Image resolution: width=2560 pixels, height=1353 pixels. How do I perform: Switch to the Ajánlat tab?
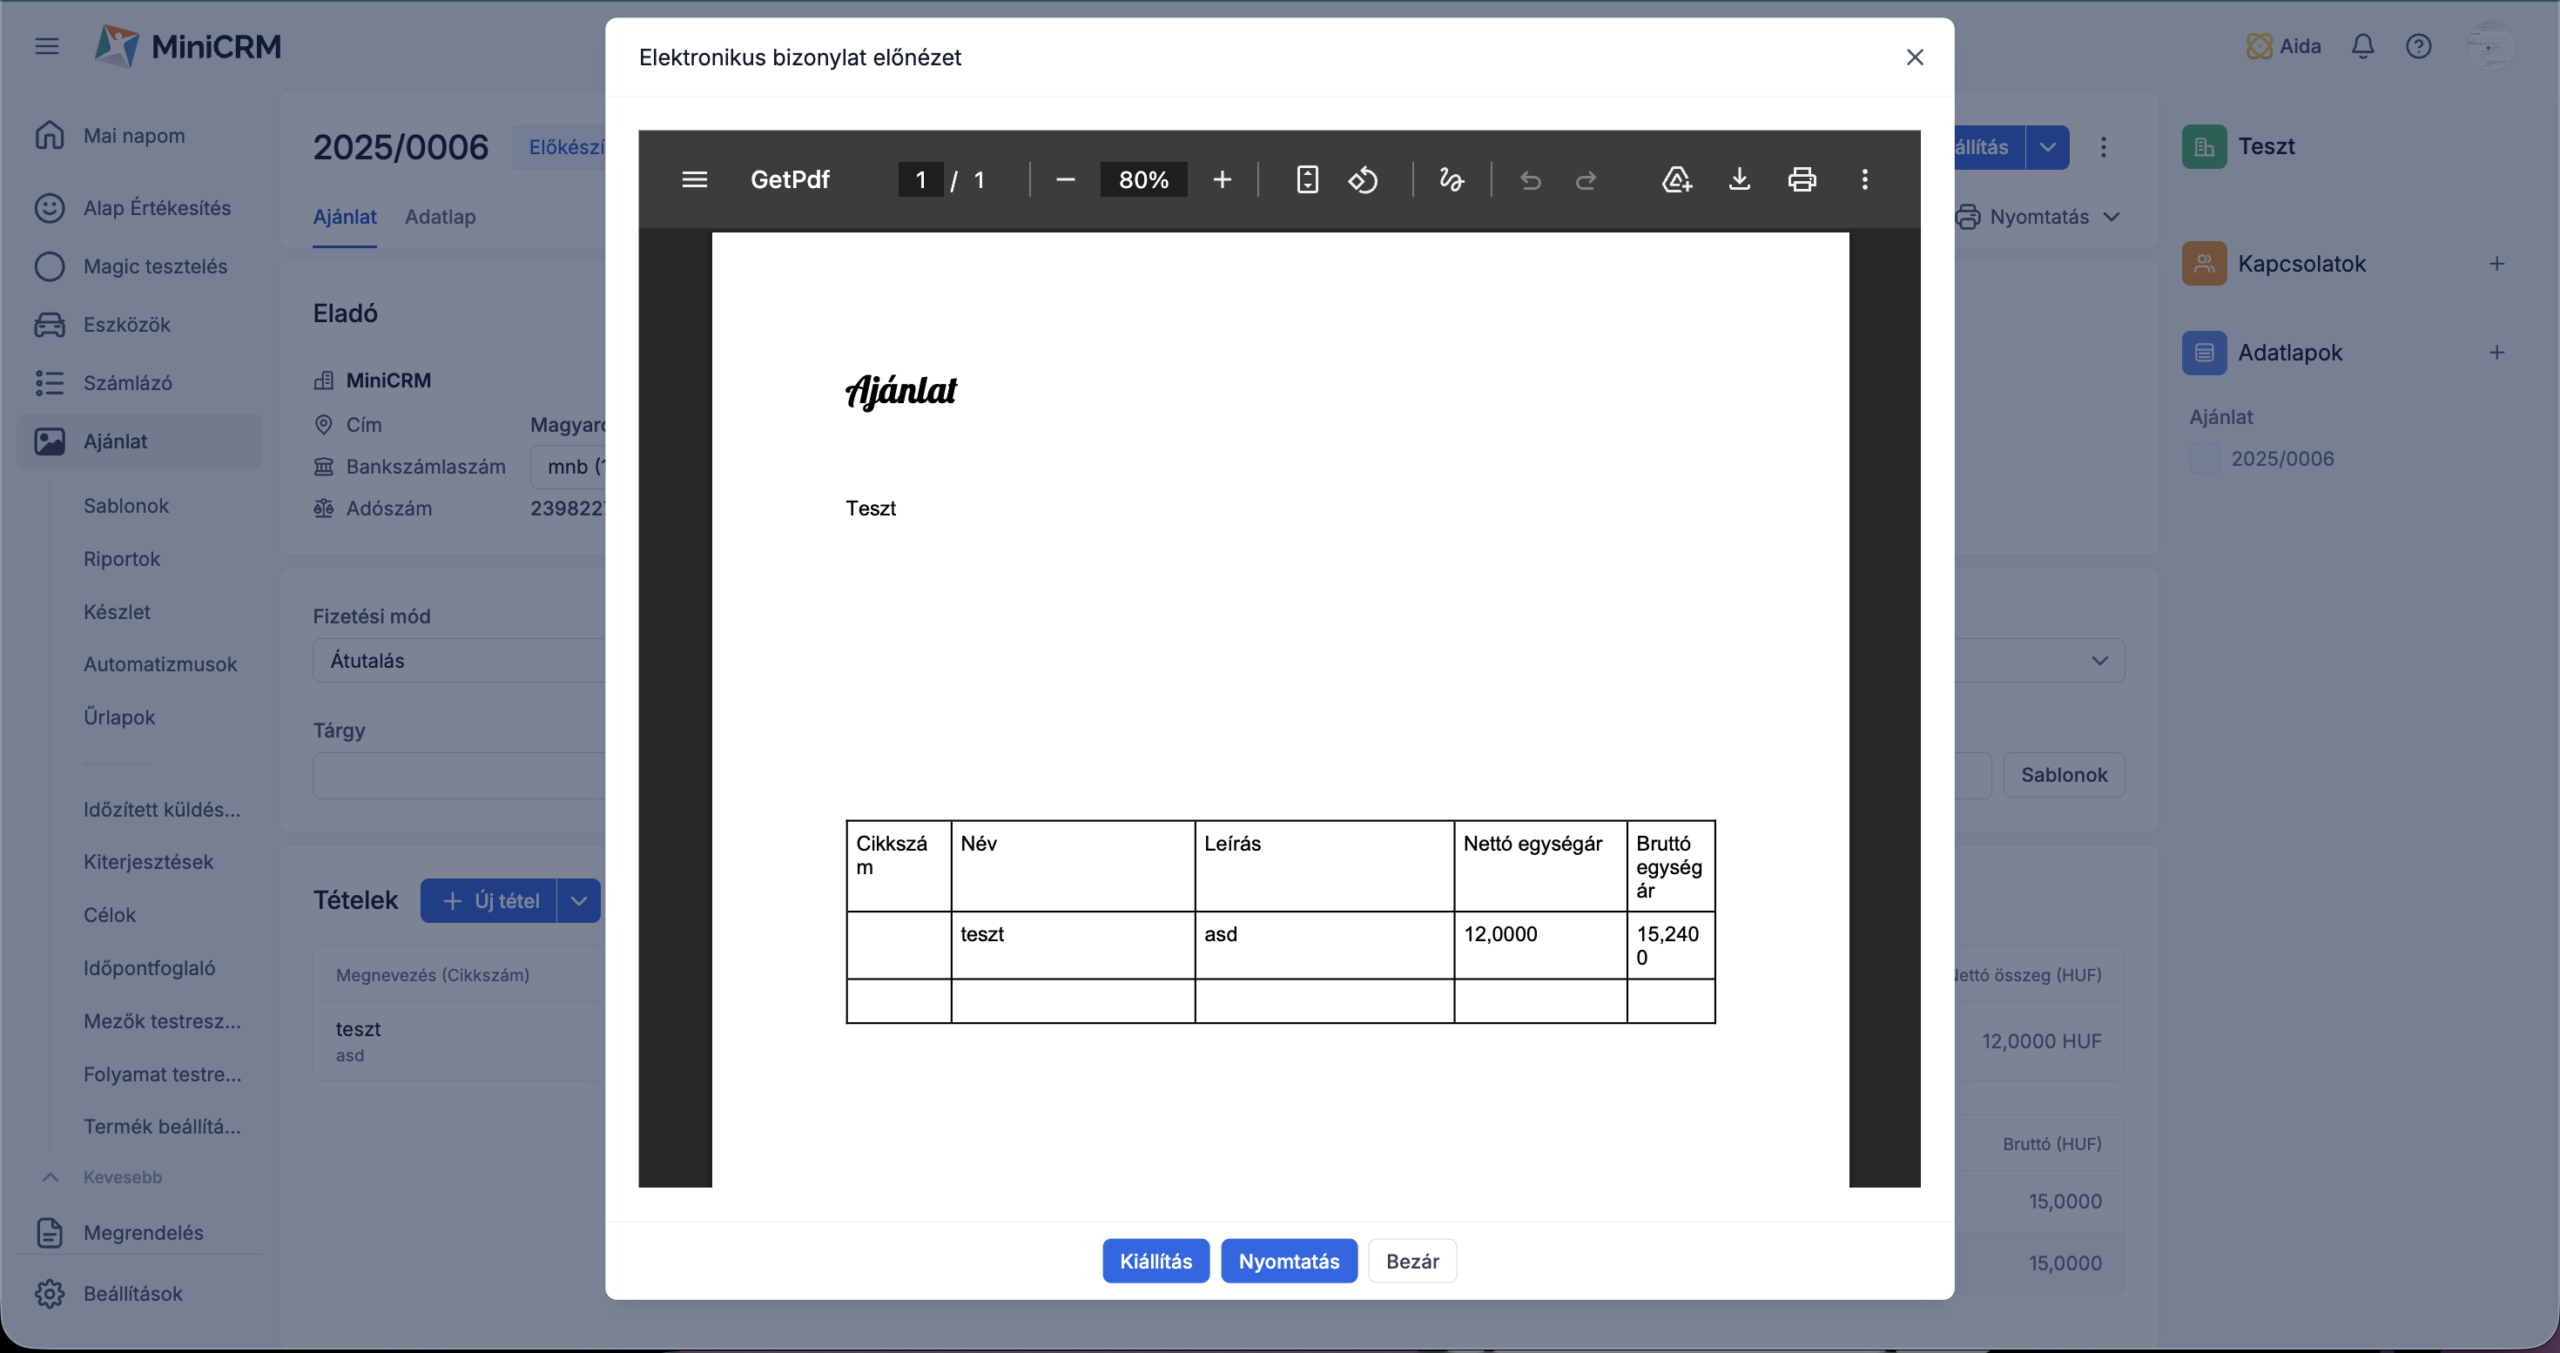344,216
